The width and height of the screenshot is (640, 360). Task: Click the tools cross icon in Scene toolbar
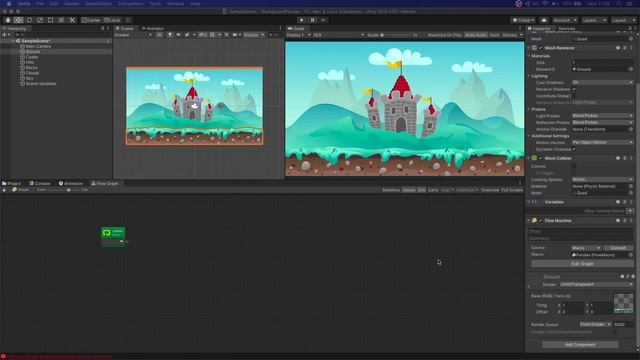pyautogui.click(x=227, y=35)
